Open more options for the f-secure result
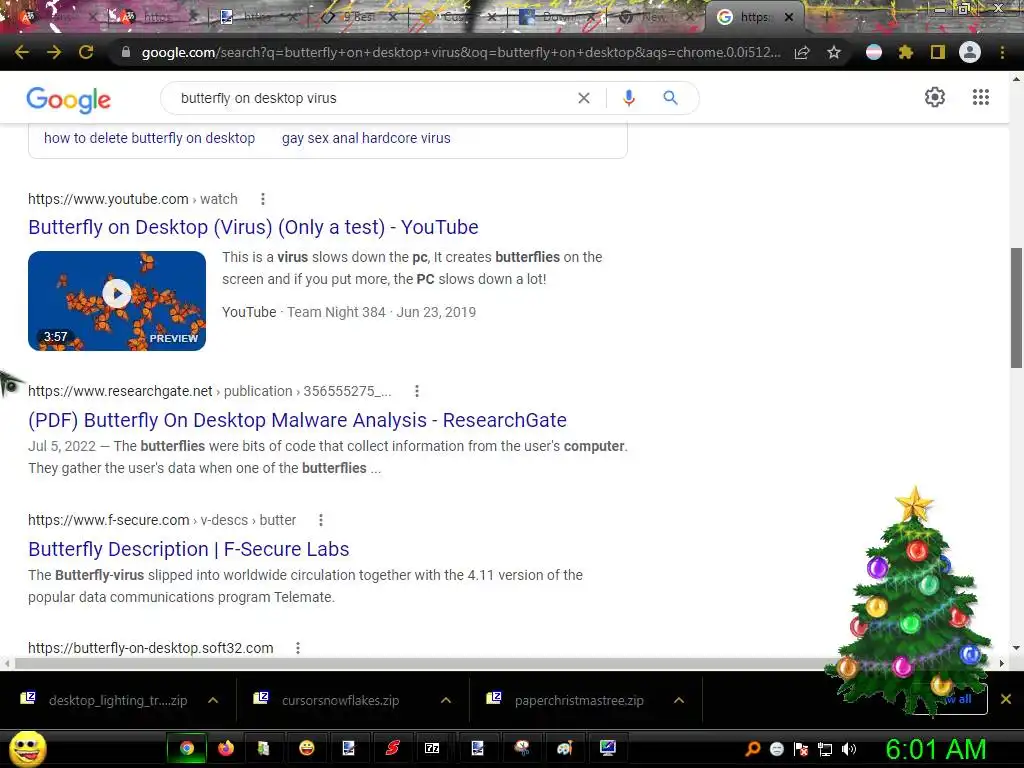The image size is (1024, 768). tap(321, 520)
